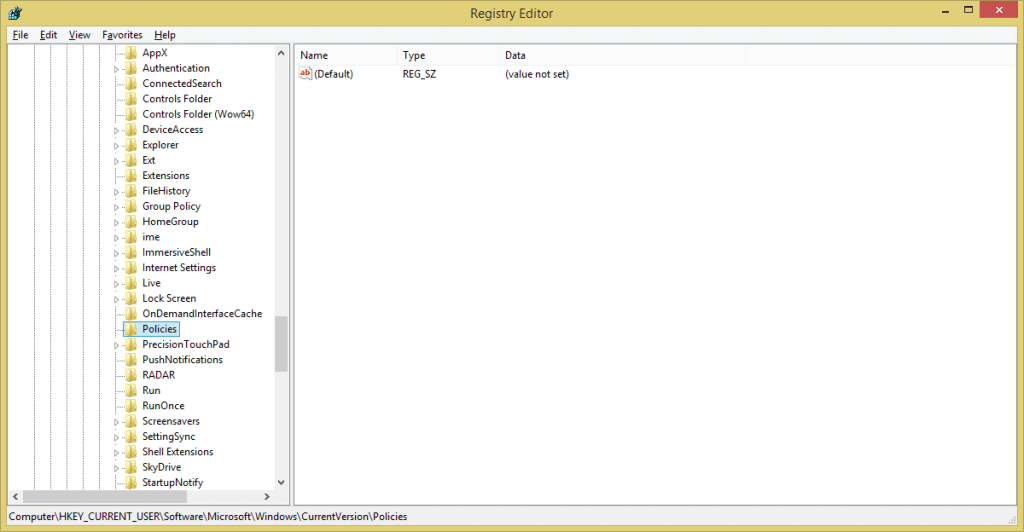Expand the Lock Screen key
This screenshot has height=532, width=1024.
(116, 300)
